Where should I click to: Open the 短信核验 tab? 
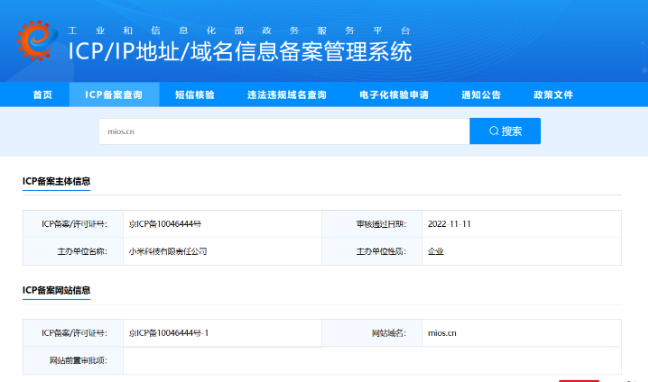(195, 95)
